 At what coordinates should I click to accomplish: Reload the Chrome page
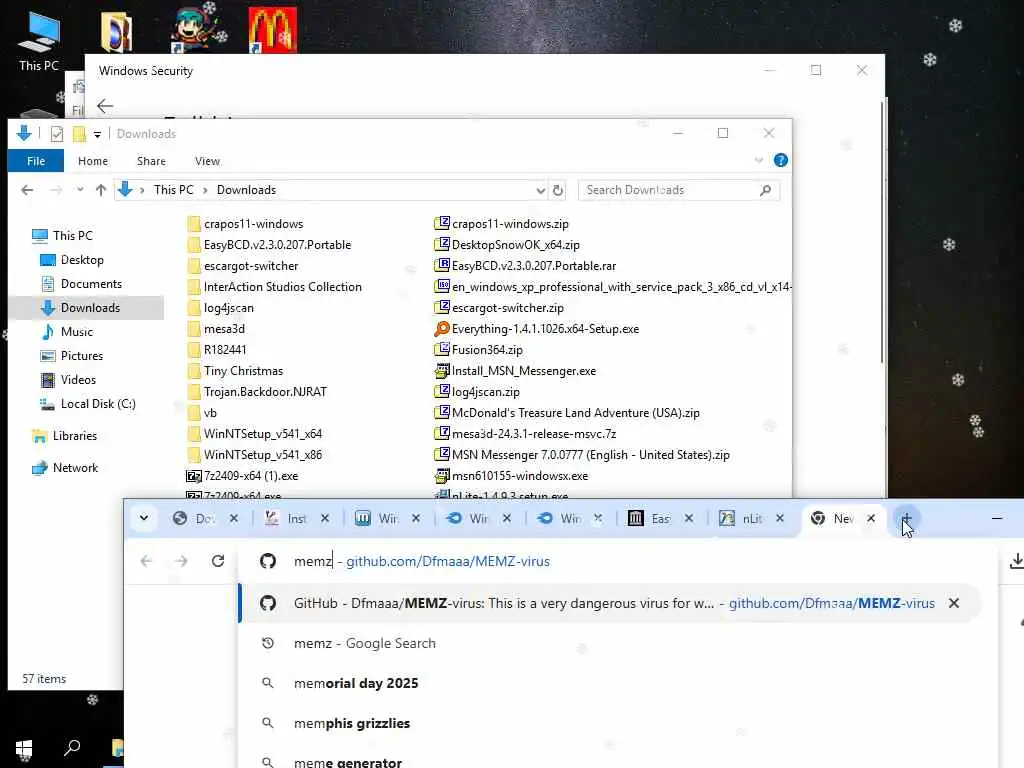pyautogui.click(x=218, y=561)
